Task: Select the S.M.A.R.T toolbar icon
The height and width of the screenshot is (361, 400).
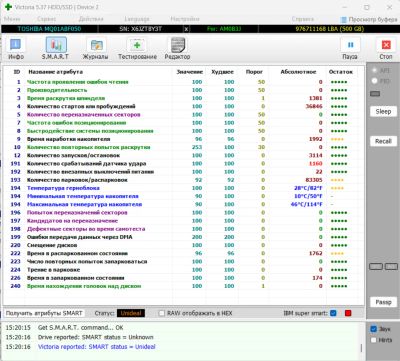Action: pyautogui.click(x=55, y=49)
